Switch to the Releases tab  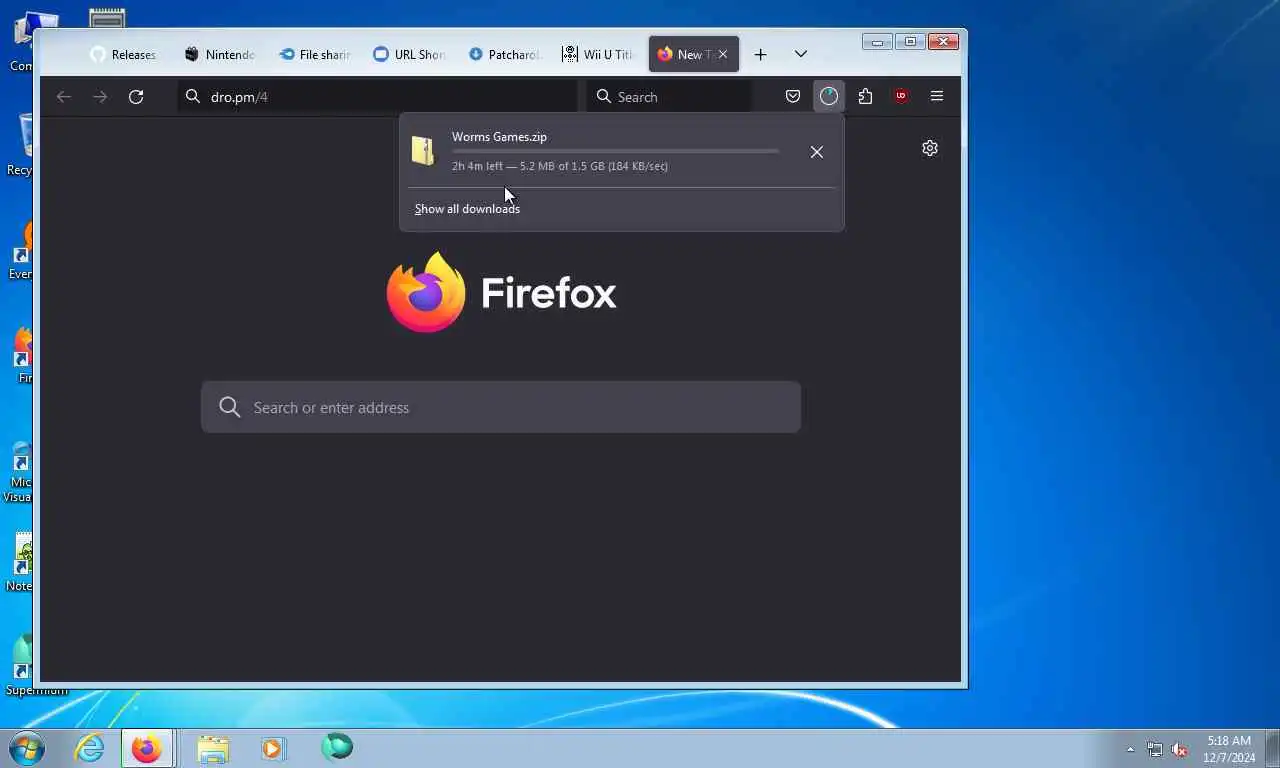(x=124, y=55)
